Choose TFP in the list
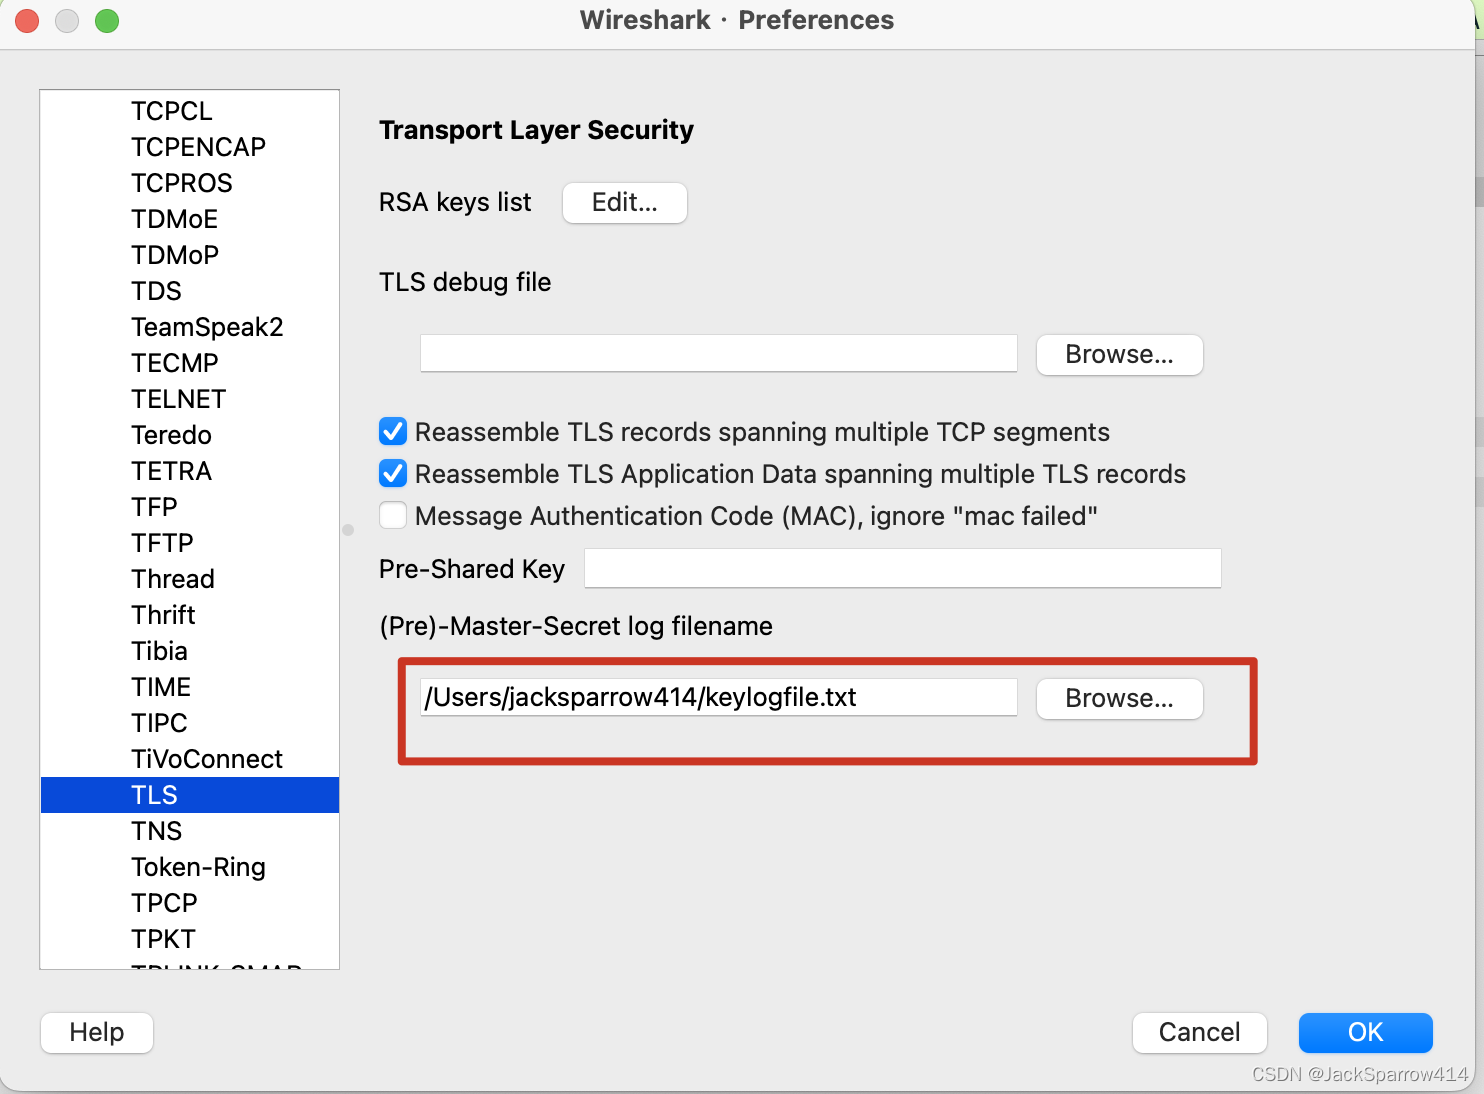This screenshot has height=1094, width=1484. pos(190,507)
